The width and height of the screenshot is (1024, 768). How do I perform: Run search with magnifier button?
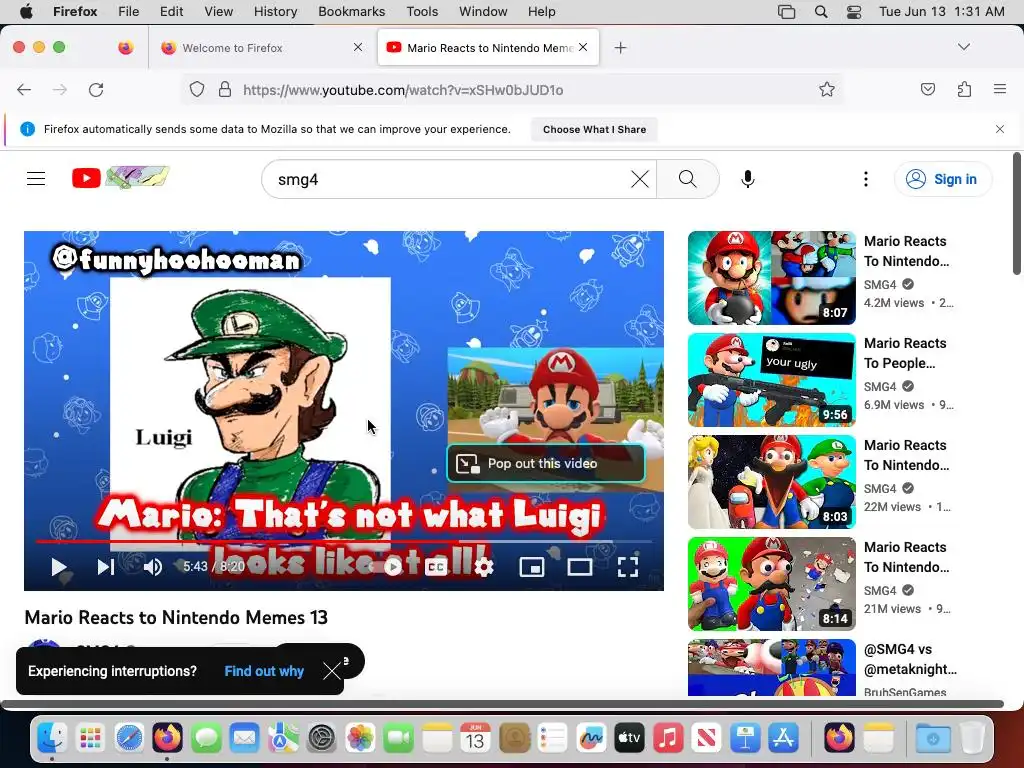pos(688,179)
